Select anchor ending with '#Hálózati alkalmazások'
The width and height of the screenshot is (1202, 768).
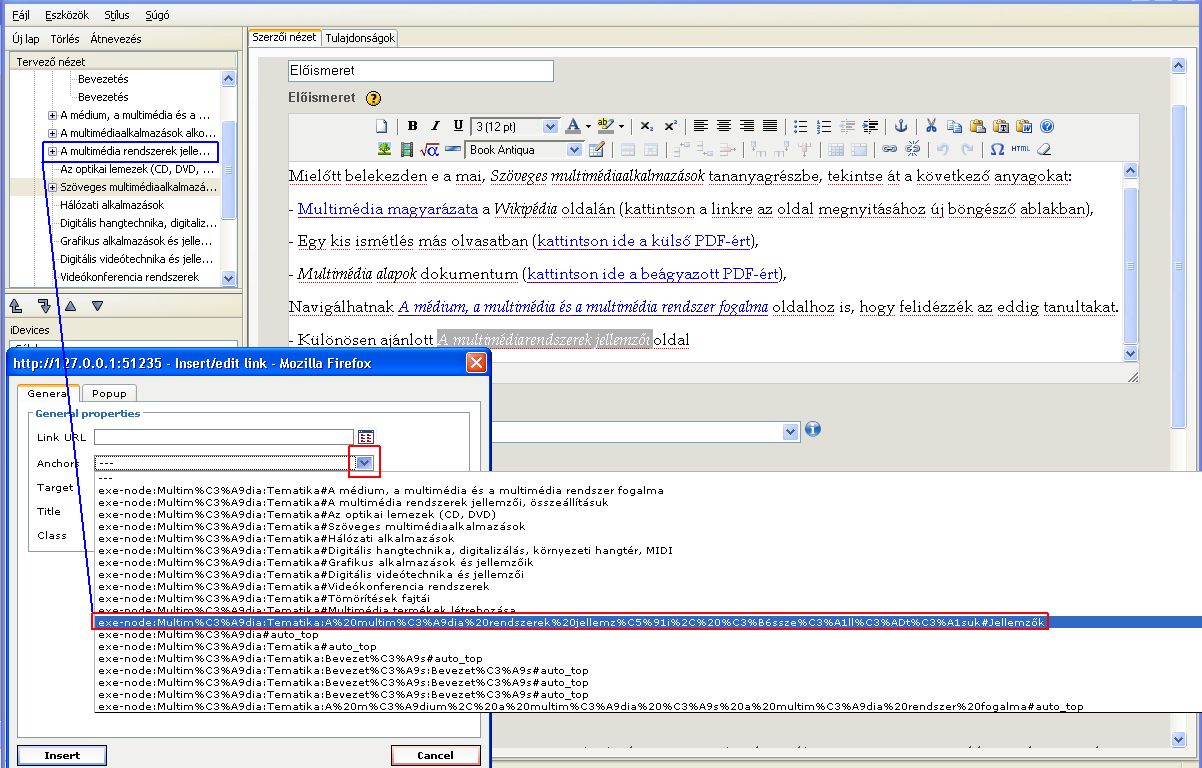point(275,538)
